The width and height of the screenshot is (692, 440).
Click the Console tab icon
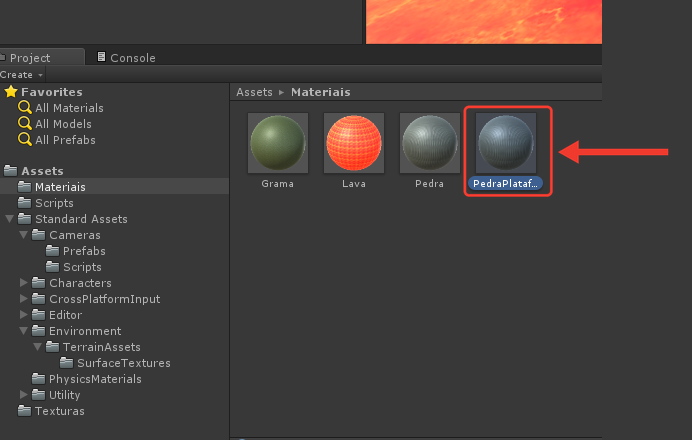(x=101, y=56)
